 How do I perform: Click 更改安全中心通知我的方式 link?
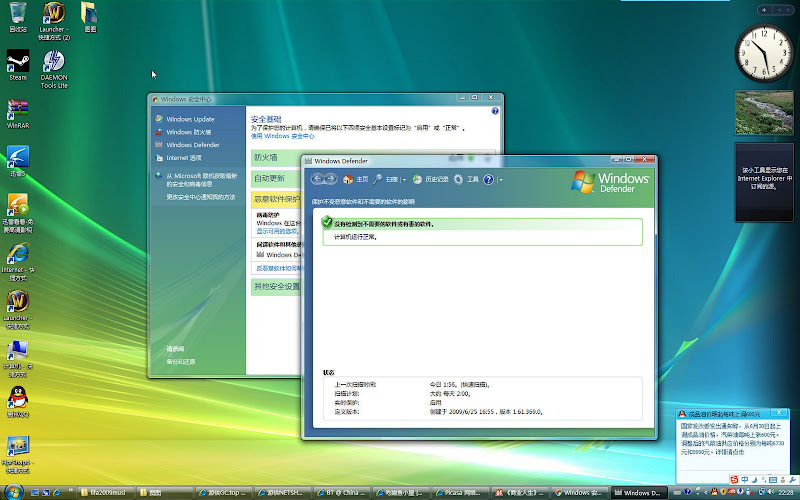201,196
